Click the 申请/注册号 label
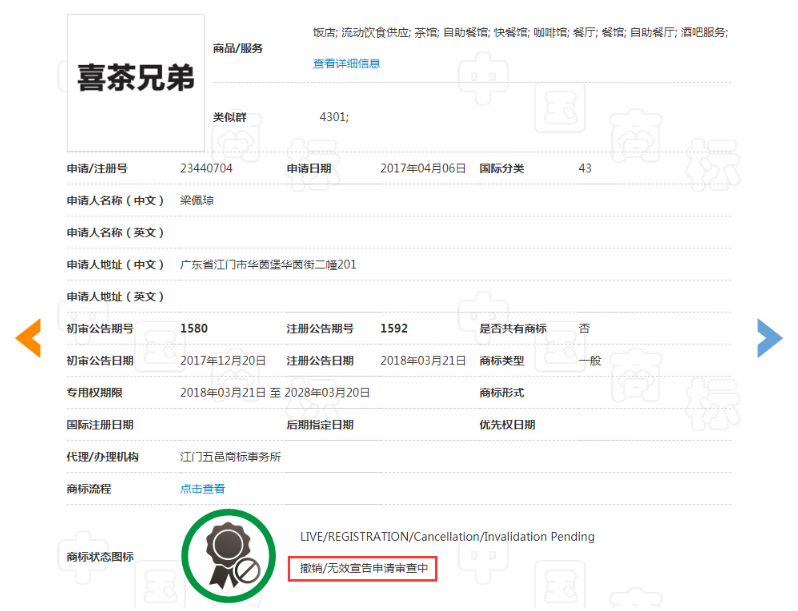The image size is (798, 611). click(97, 168)
